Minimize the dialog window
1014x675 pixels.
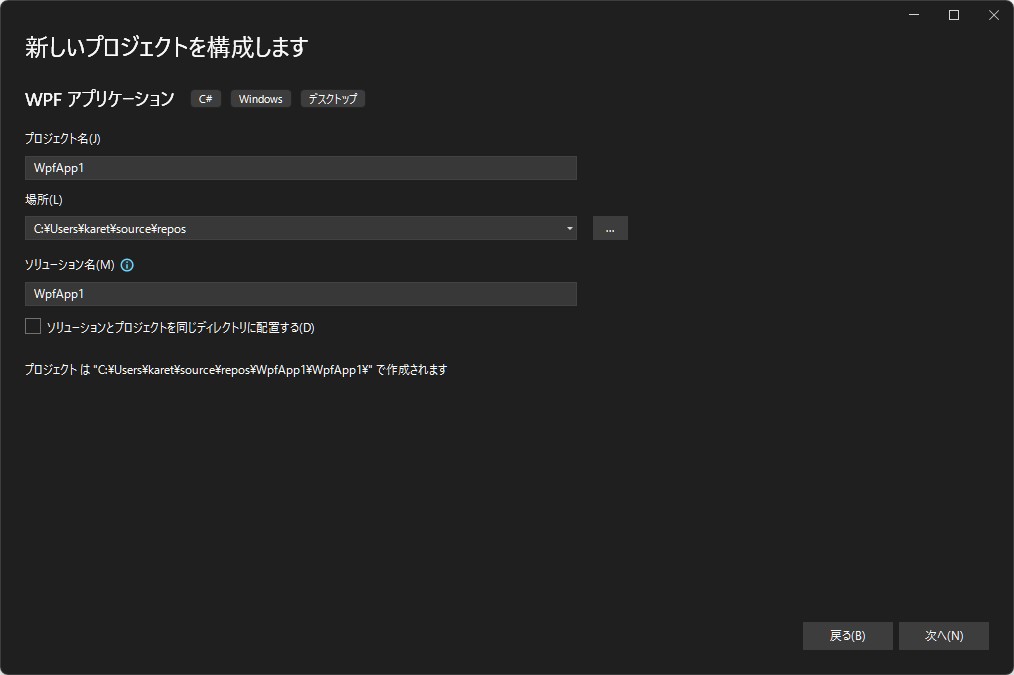coord(914,15)
